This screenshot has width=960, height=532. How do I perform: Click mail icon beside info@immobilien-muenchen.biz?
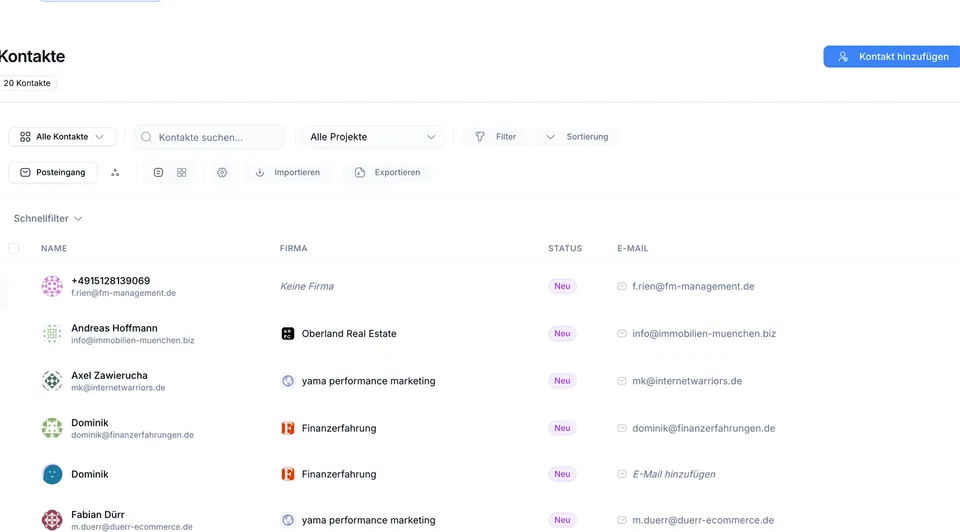(x=621, y=334)
